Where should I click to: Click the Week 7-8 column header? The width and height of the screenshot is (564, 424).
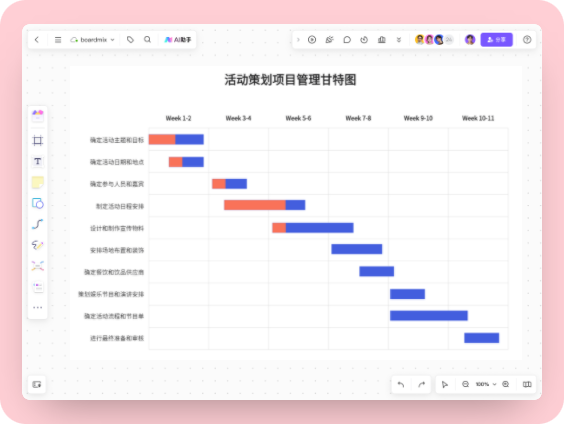(358, 118)
